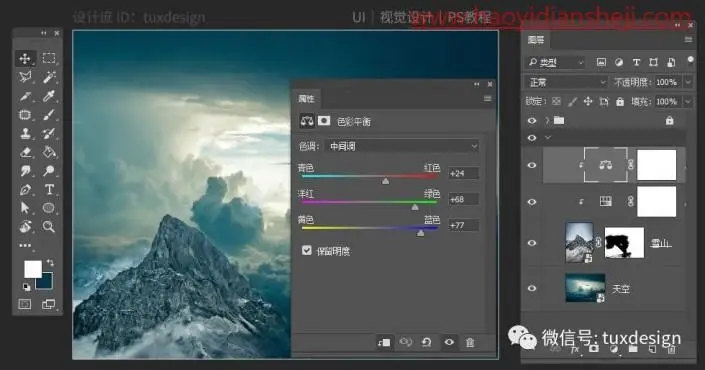Select the Smudge tool
Screen dimensions: 705x370
tap(25, 171)
